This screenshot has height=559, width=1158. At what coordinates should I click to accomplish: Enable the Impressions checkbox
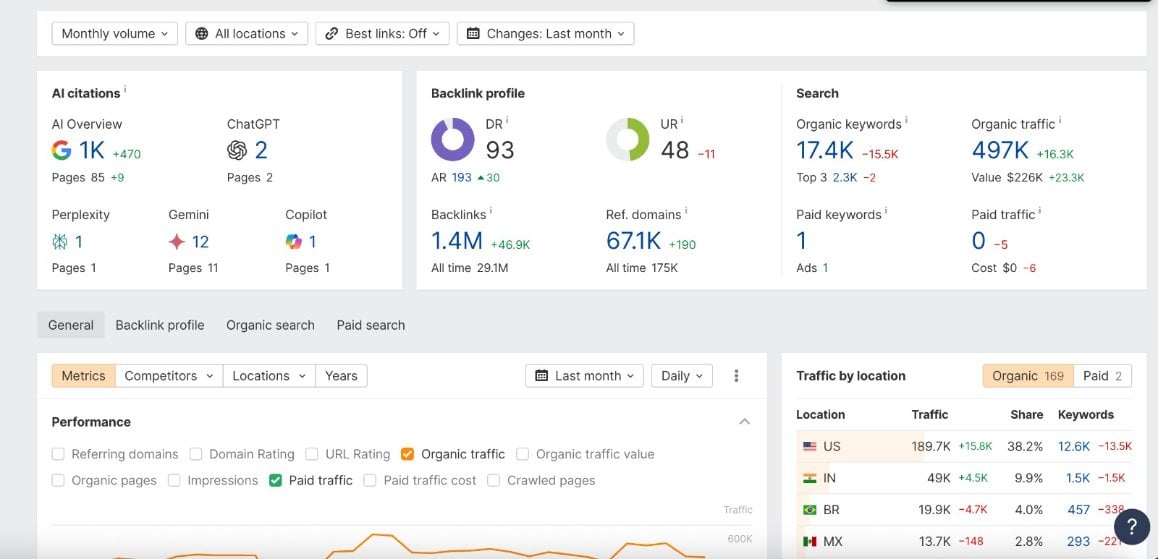(x=174, y=481)
